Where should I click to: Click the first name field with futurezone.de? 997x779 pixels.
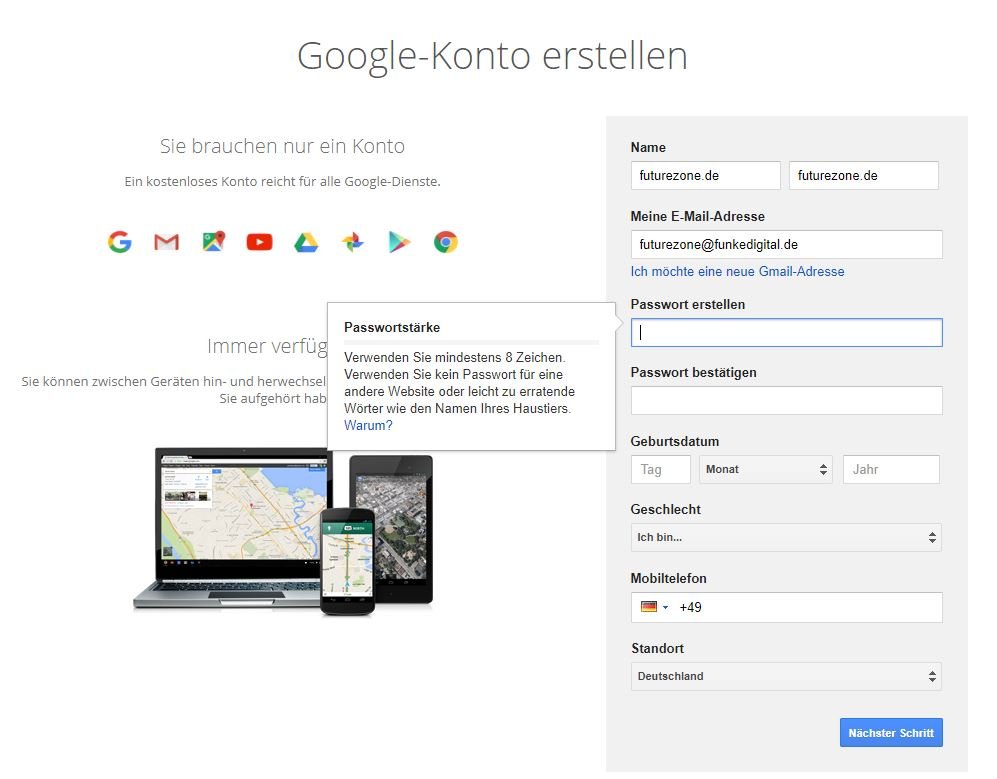coord(705,176)
